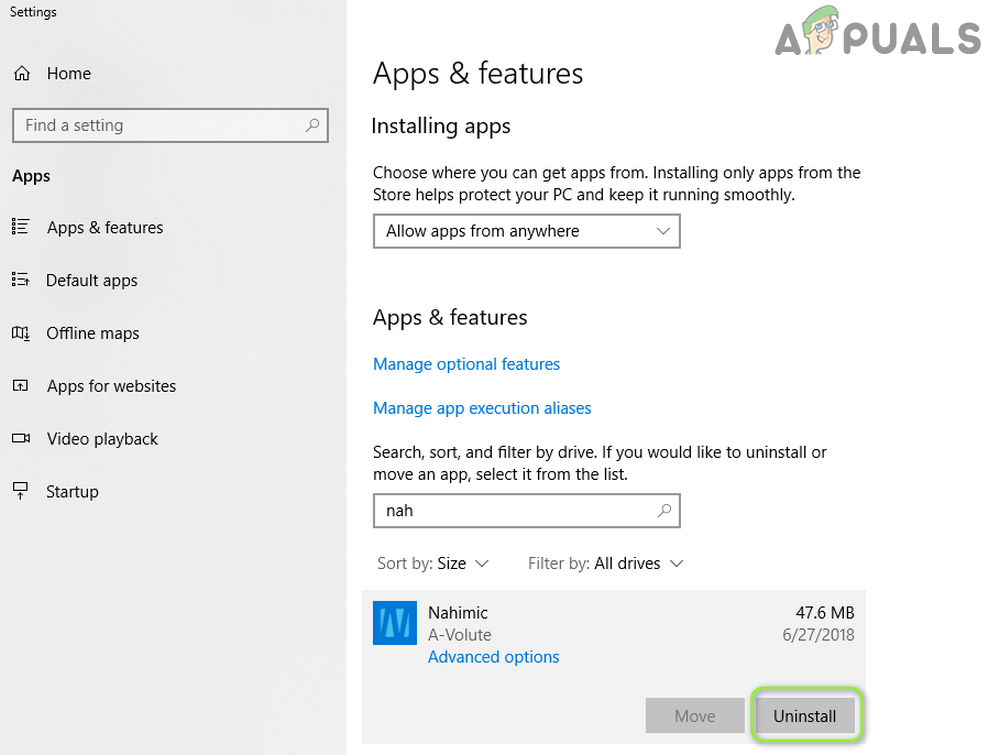Image resolution: width=989 pixels, height=755 pixels.
Task: Open Advanced options for Nahimic
Action: 493,657
